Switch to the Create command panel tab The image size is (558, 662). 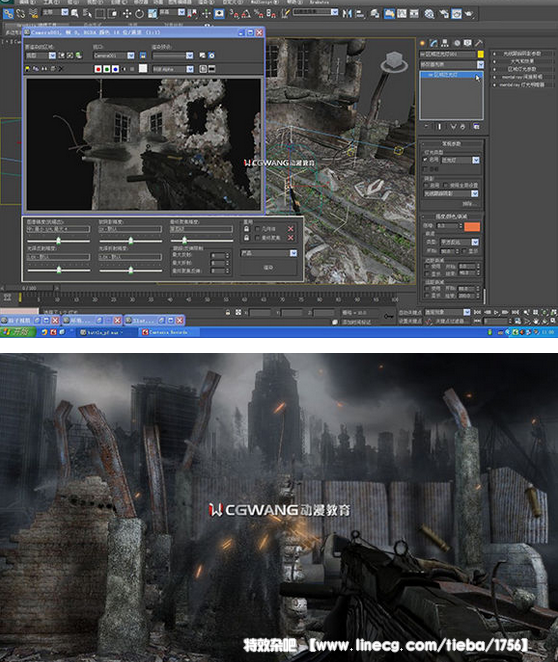tap(423, 43)
